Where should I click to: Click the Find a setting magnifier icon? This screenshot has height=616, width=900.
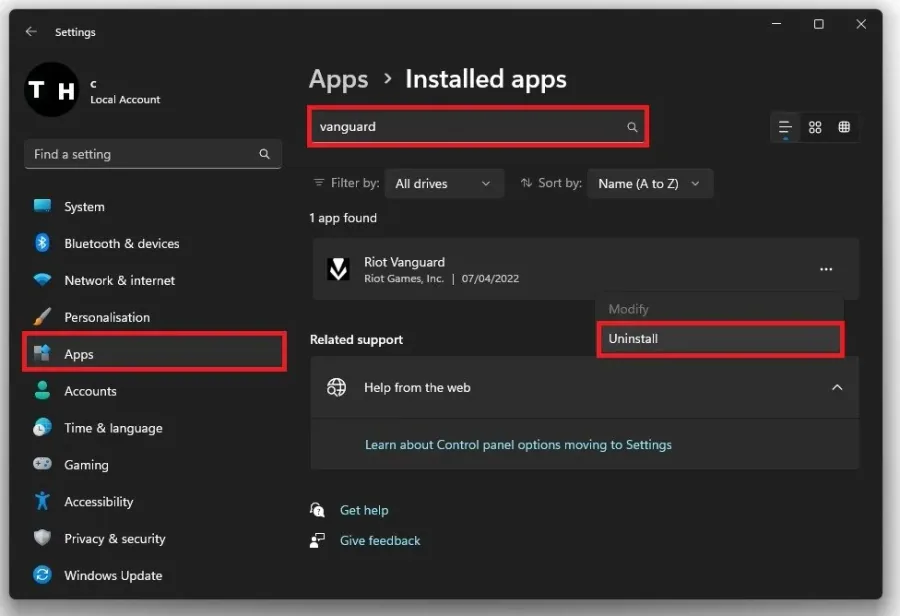click(x=264, y=154)
